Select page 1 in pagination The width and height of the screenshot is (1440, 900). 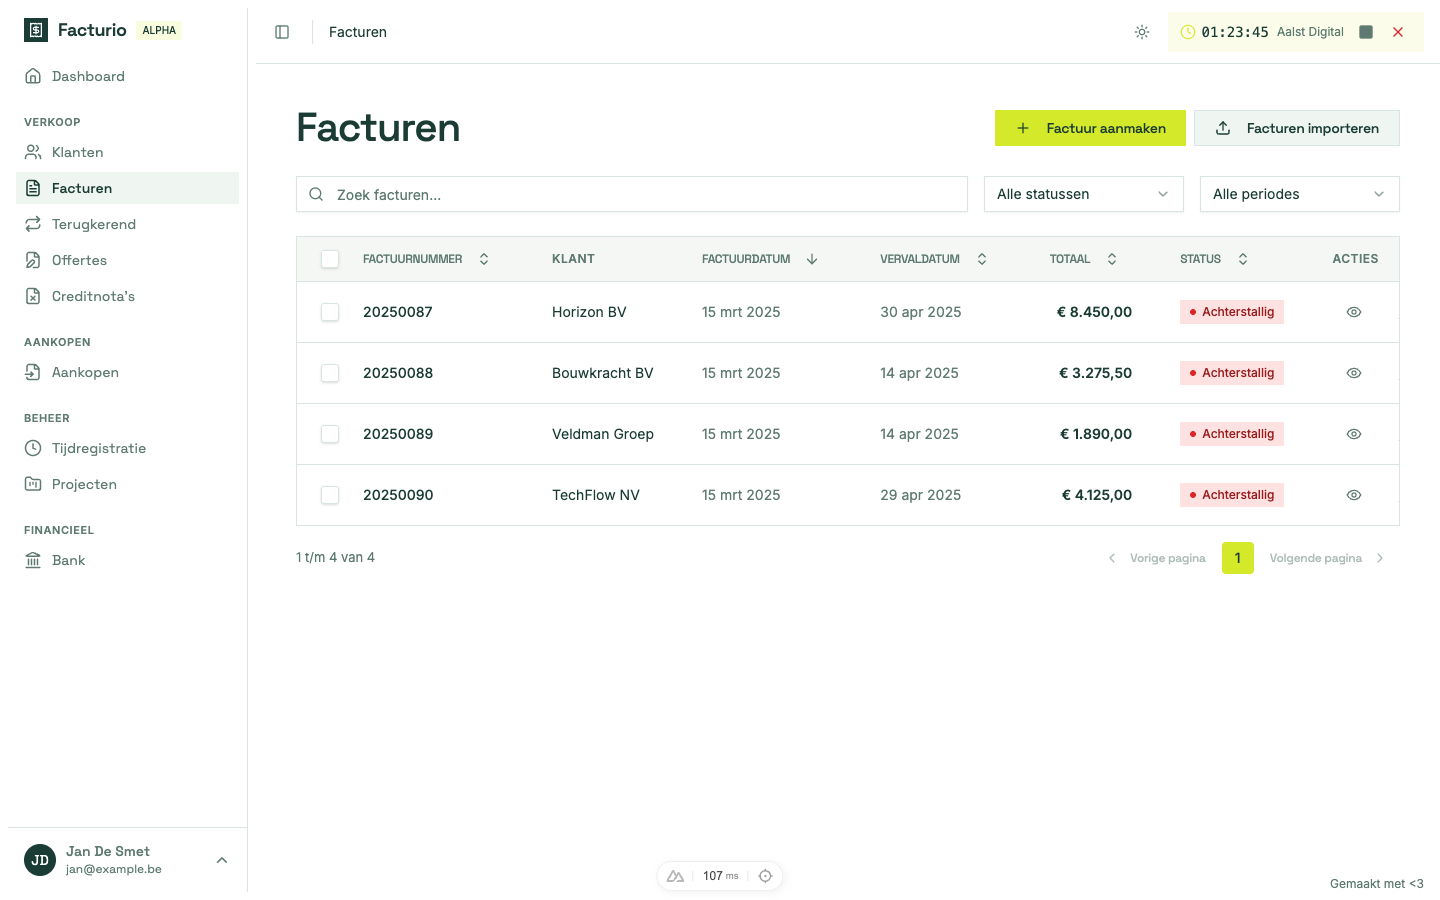1238,558
